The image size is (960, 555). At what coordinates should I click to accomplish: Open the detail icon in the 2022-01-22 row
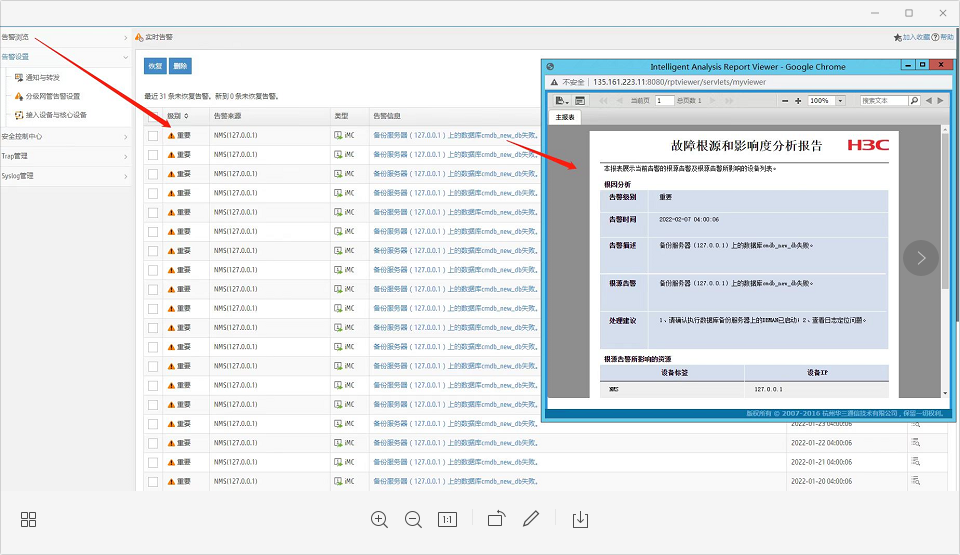(915, 442)
